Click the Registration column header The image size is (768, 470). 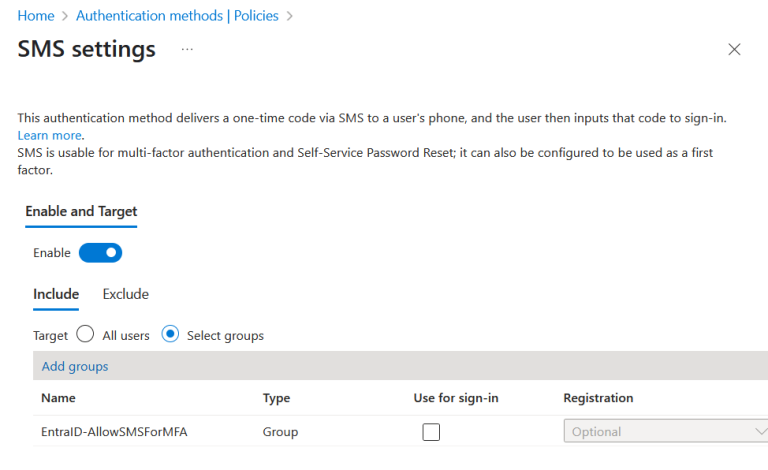598,398
